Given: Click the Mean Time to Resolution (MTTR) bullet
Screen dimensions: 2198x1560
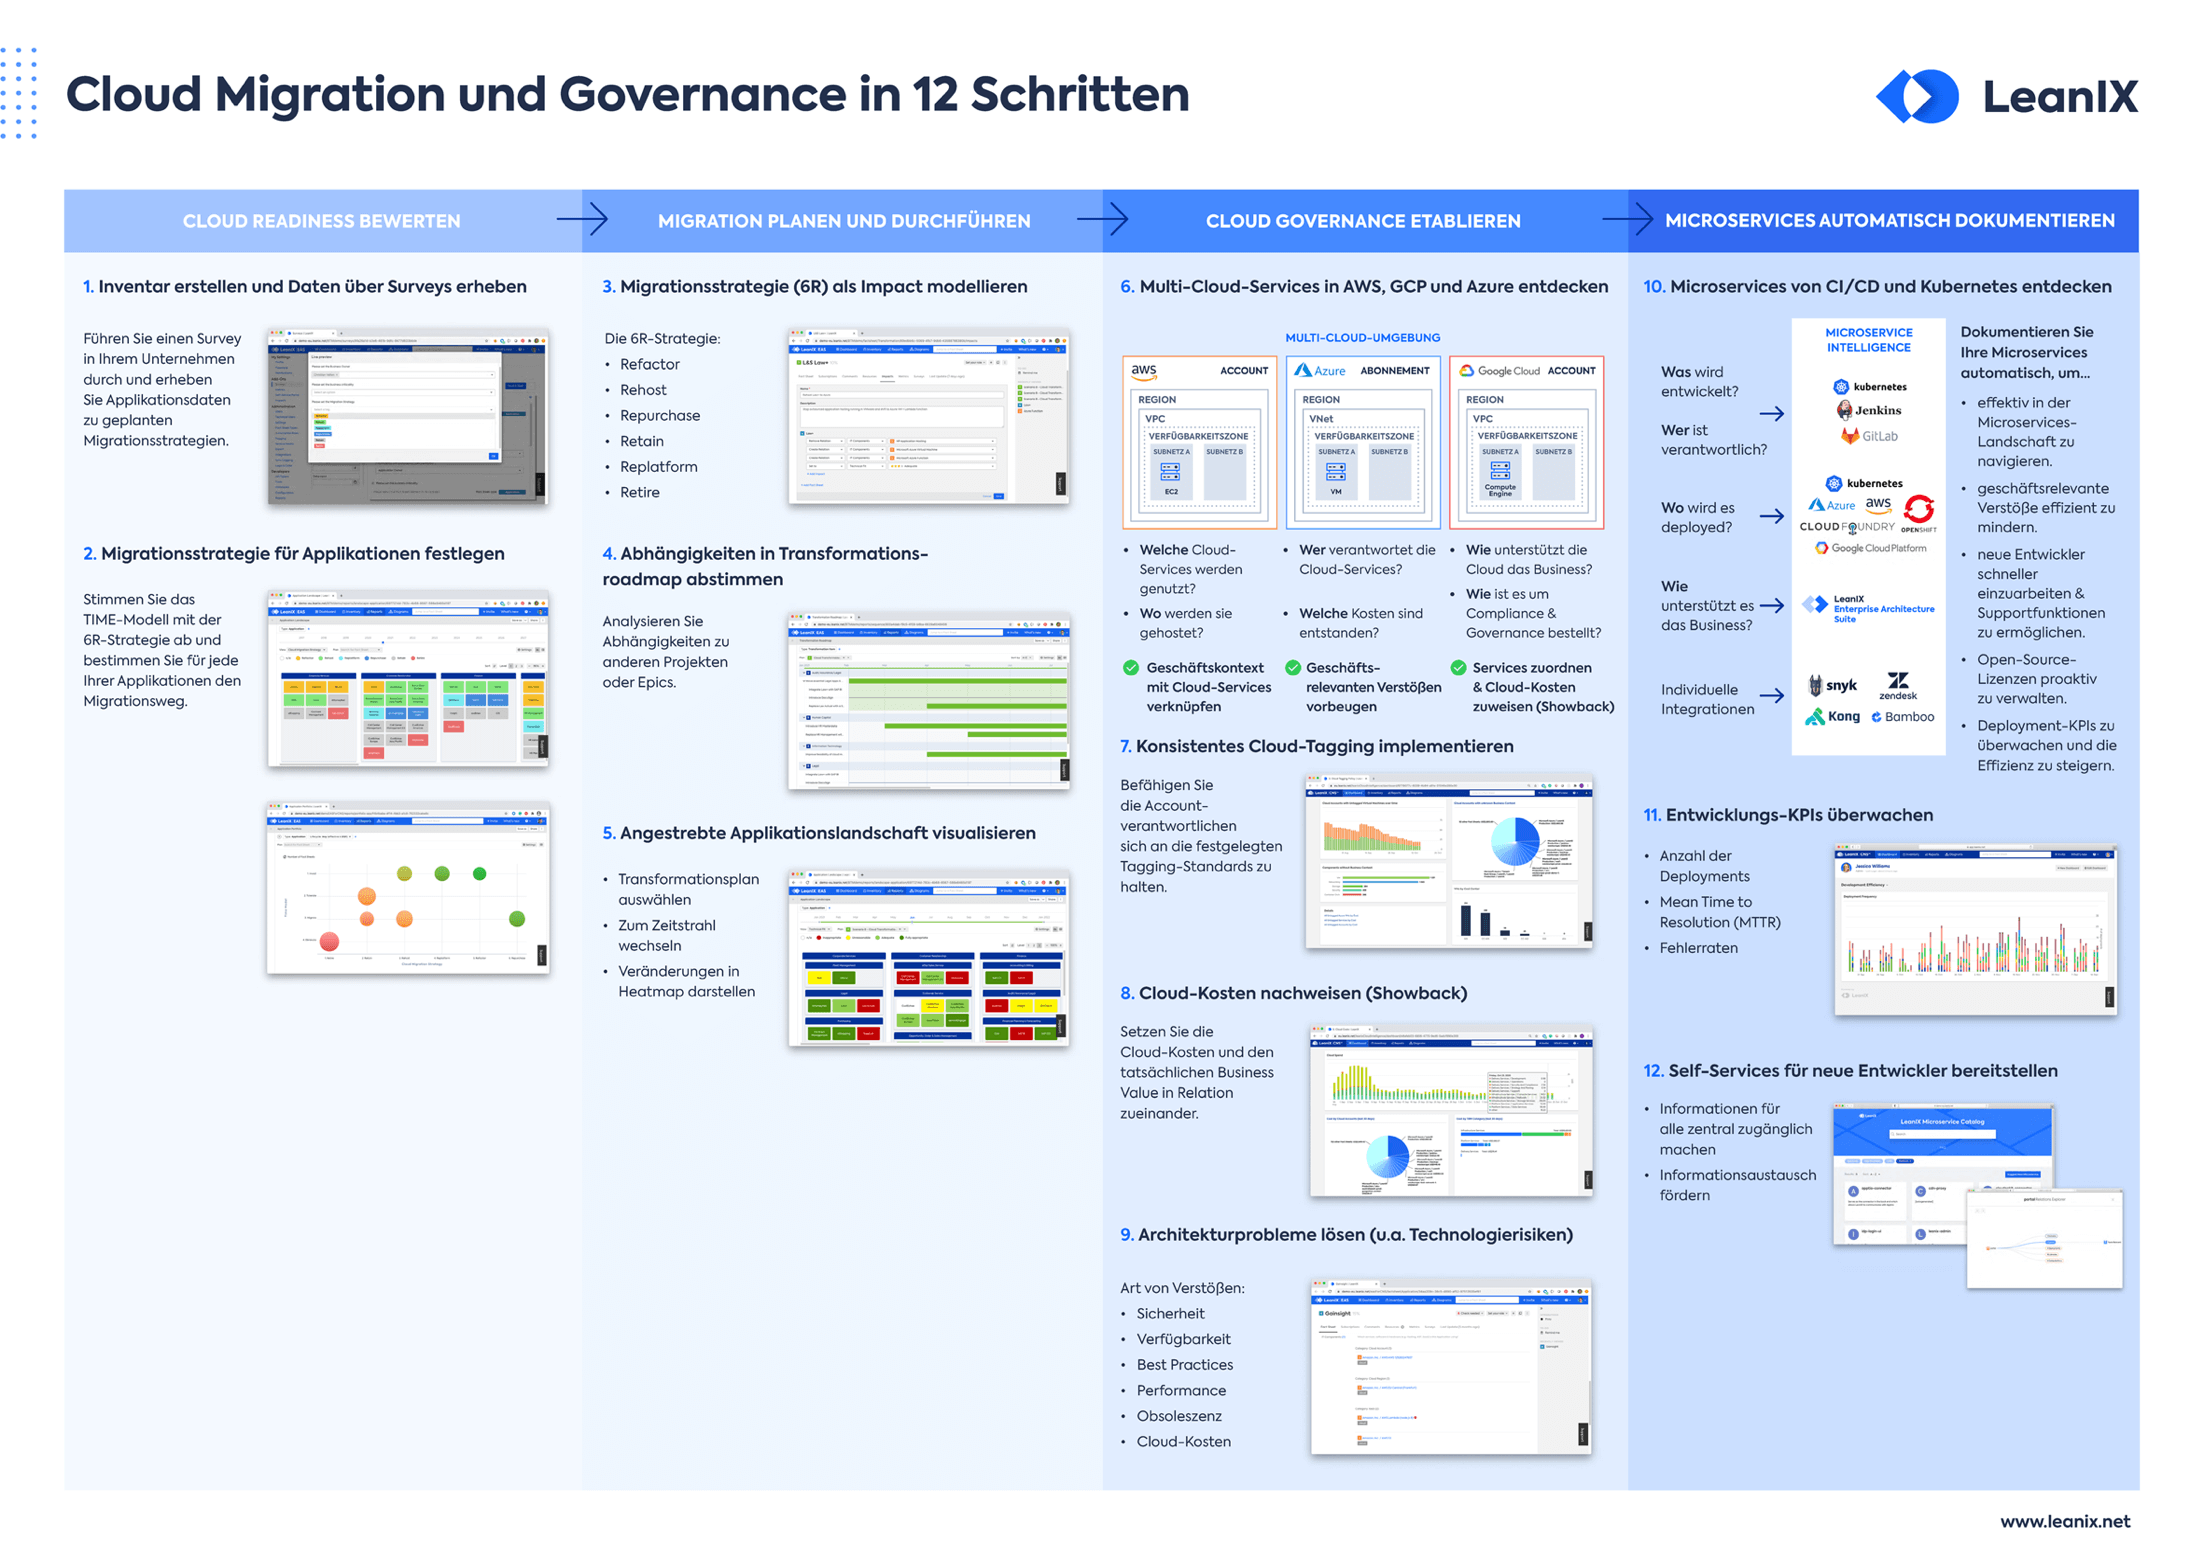Looking at the screenshot, I should (x=1719, y=912).
